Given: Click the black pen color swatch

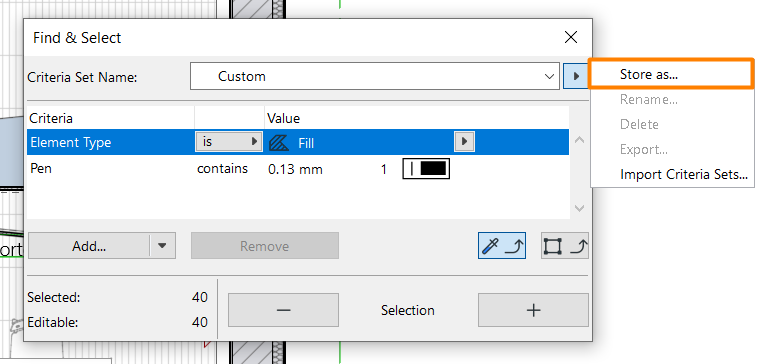Looking at the screenshot, I should tap(426, 169).
